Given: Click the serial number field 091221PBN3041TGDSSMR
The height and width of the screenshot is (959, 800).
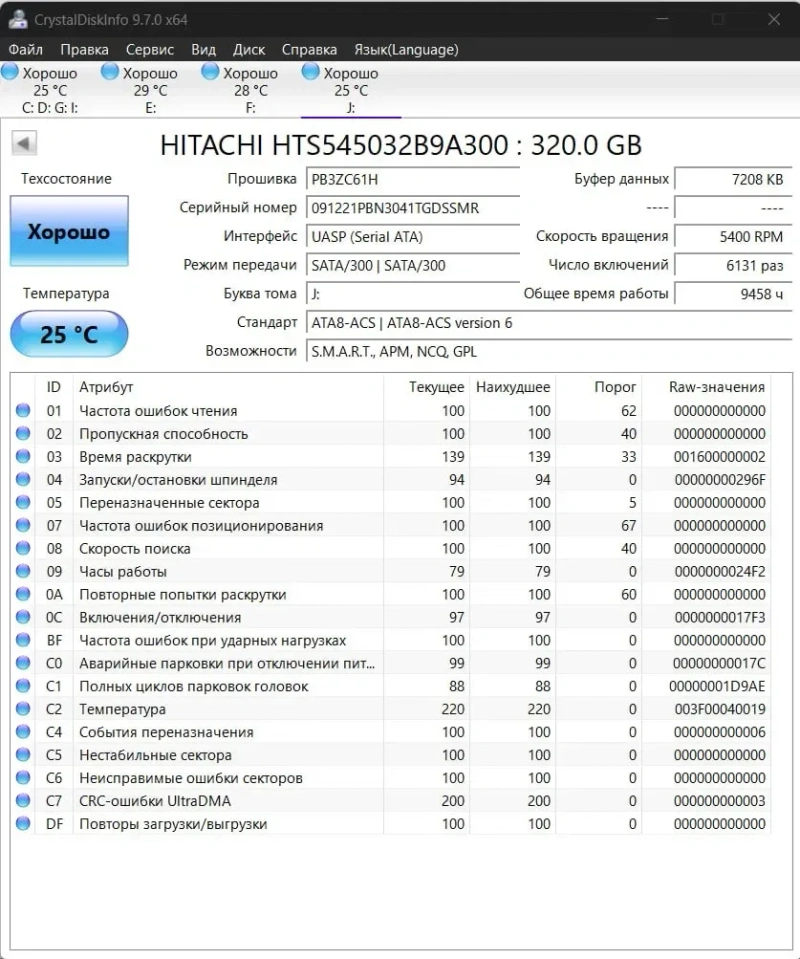Looking at the screenshot, I should (x=413, y=208).
